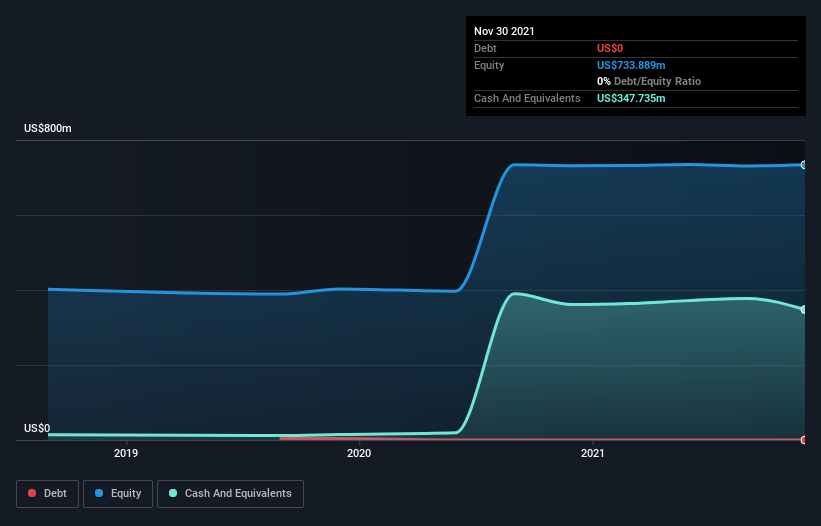Click the US$733.889m Equity value
Screen dimensions: 821x526
coord(631,65)
